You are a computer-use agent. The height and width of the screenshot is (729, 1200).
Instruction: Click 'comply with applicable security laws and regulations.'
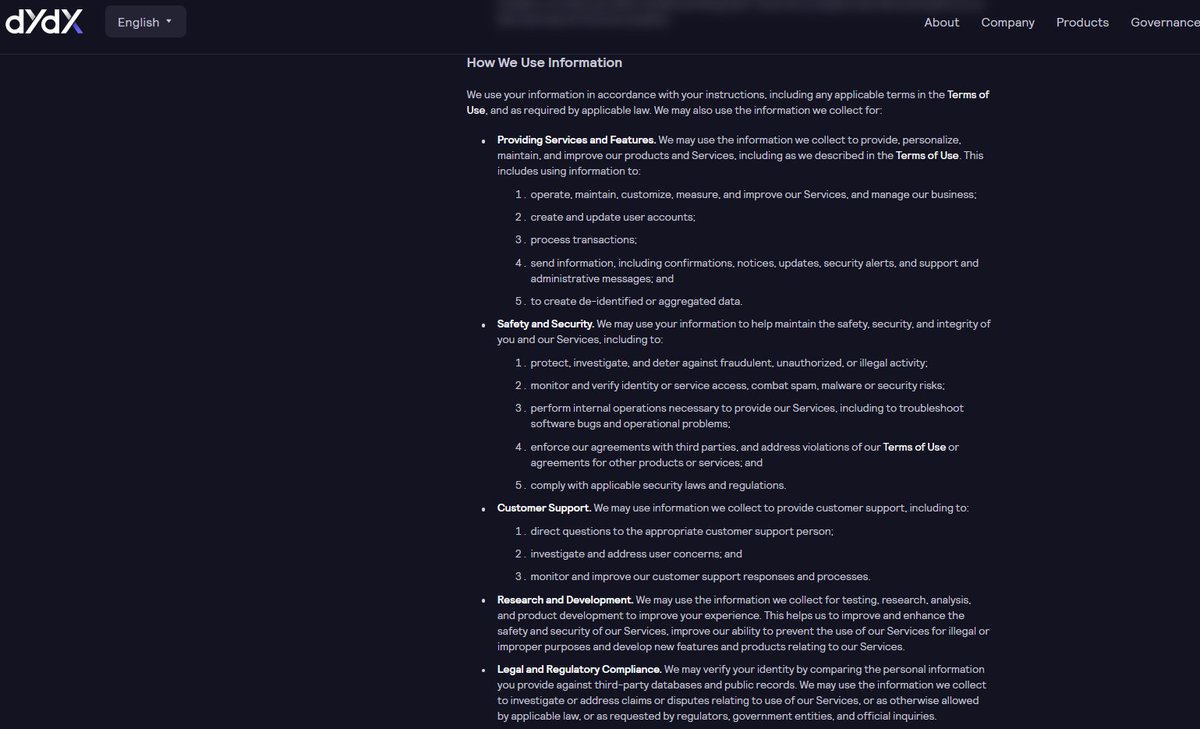(658, 485)
